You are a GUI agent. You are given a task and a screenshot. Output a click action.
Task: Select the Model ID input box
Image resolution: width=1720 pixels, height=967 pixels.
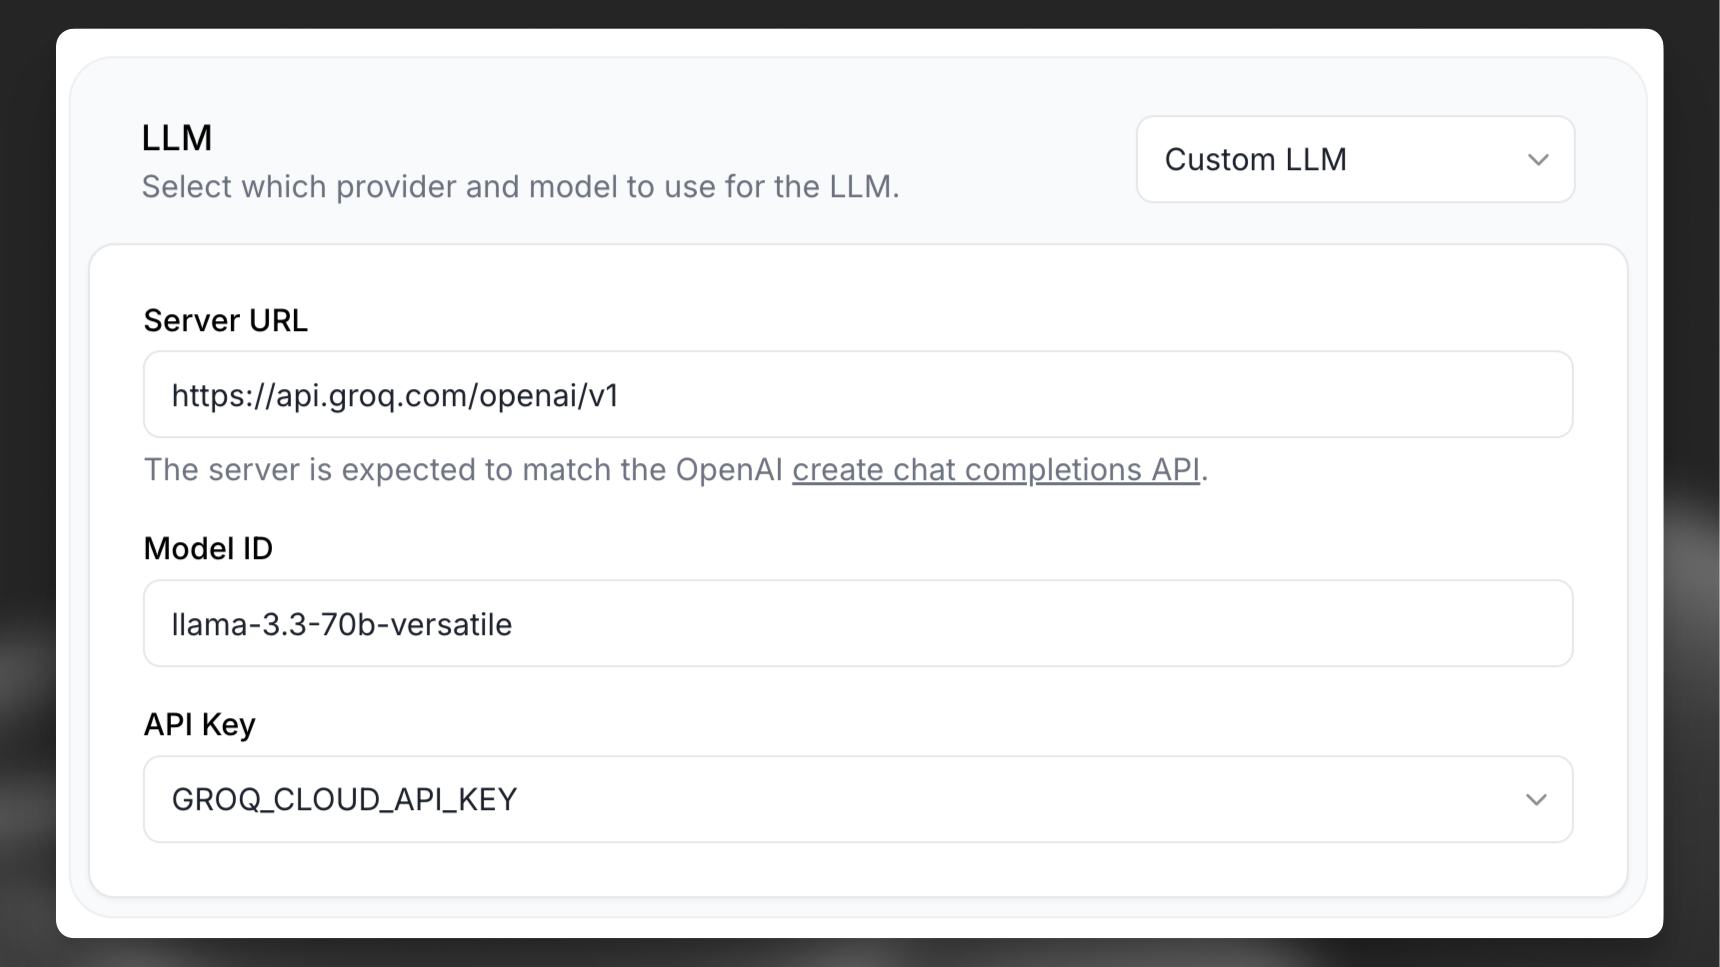pos(858,623)
